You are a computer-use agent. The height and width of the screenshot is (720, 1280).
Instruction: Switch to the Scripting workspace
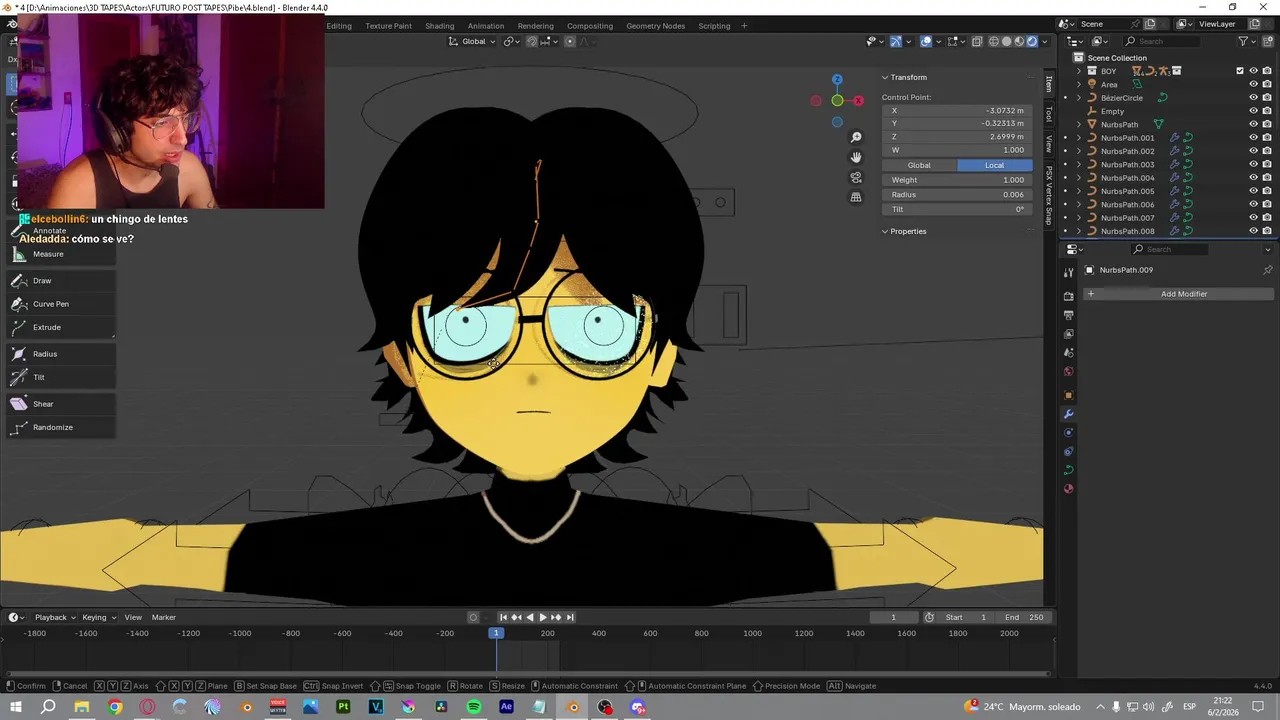[714, 26]
